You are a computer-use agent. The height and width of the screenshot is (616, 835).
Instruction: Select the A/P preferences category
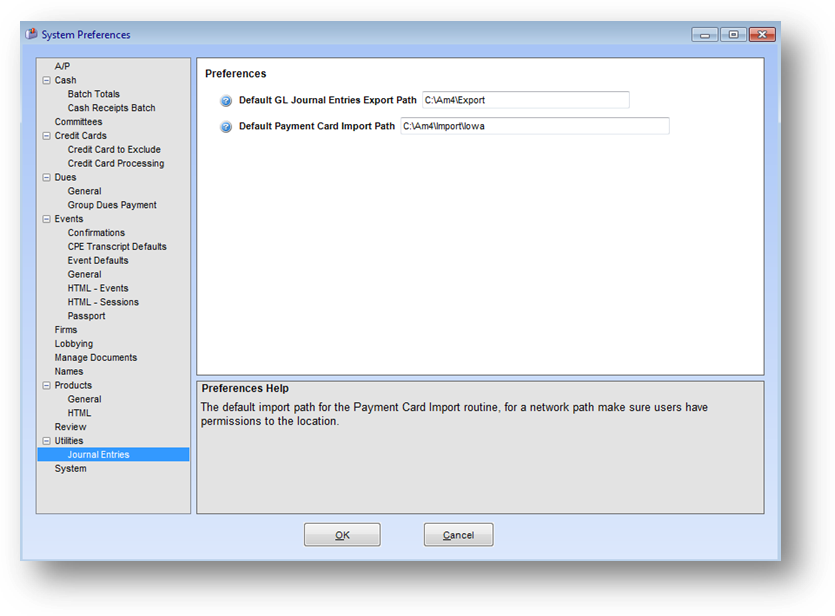(62, 66)
